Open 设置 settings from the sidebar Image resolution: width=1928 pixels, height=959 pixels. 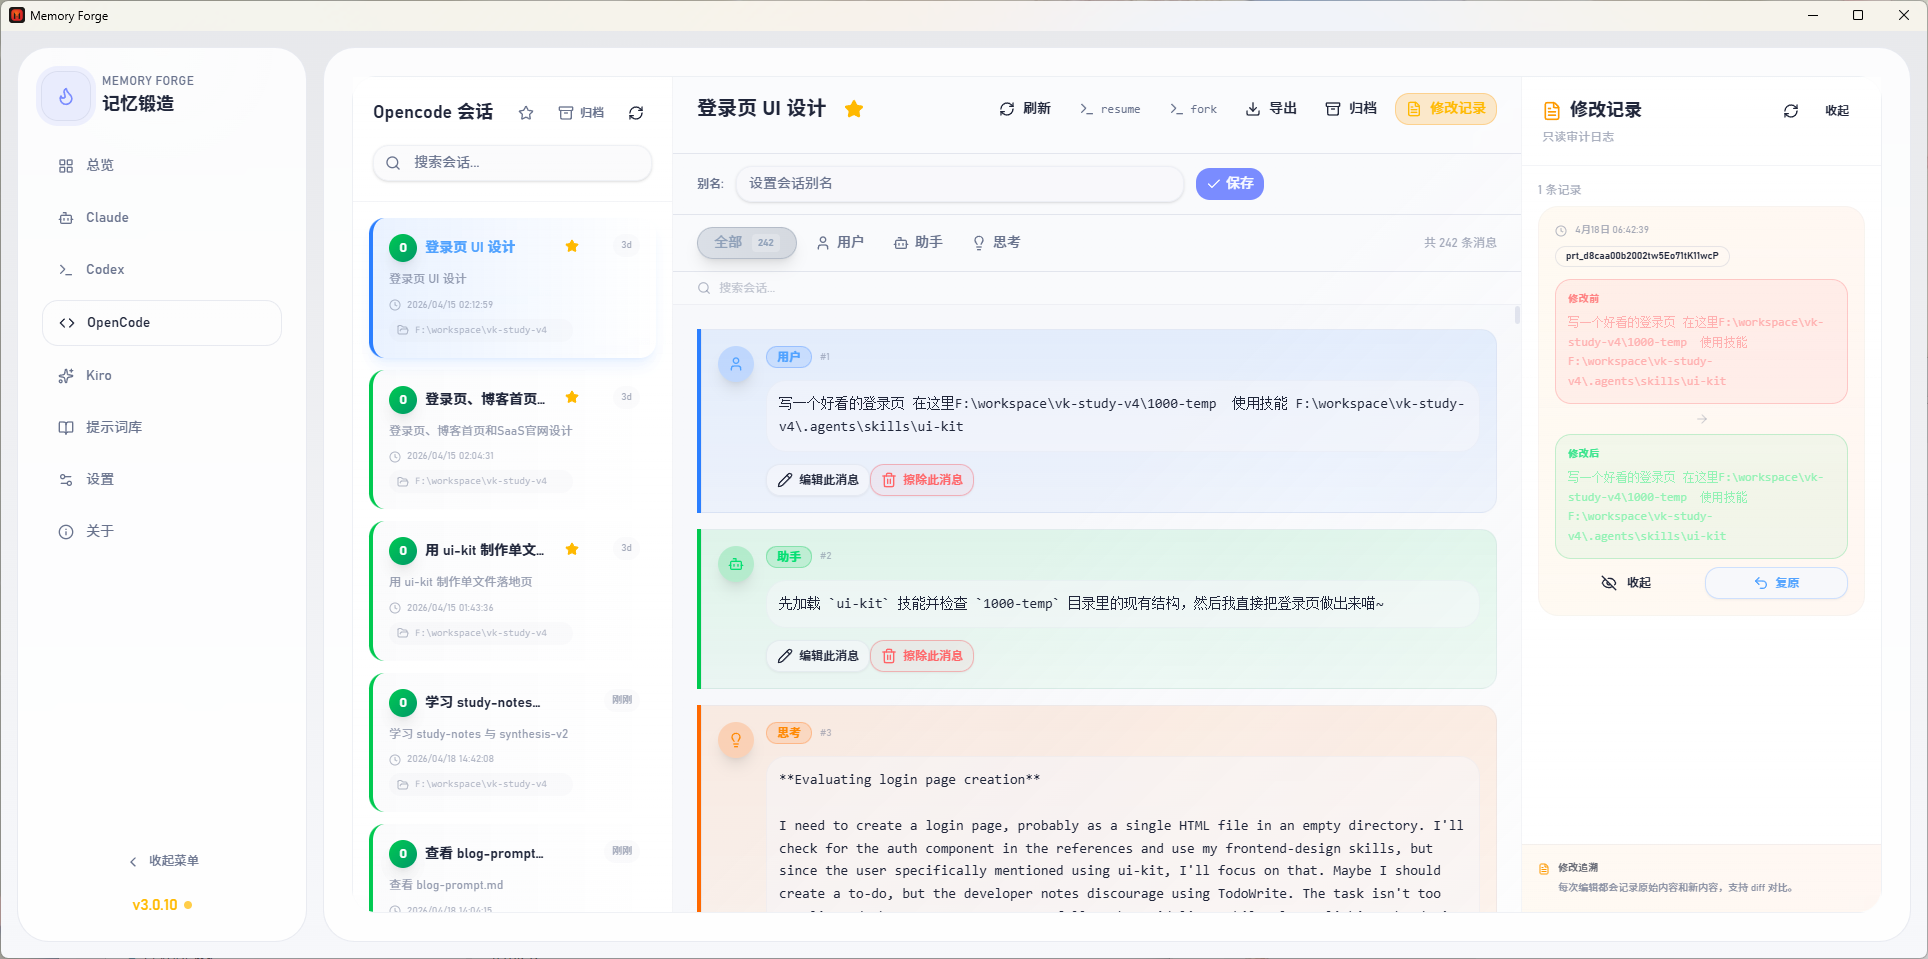pos(100,479)
